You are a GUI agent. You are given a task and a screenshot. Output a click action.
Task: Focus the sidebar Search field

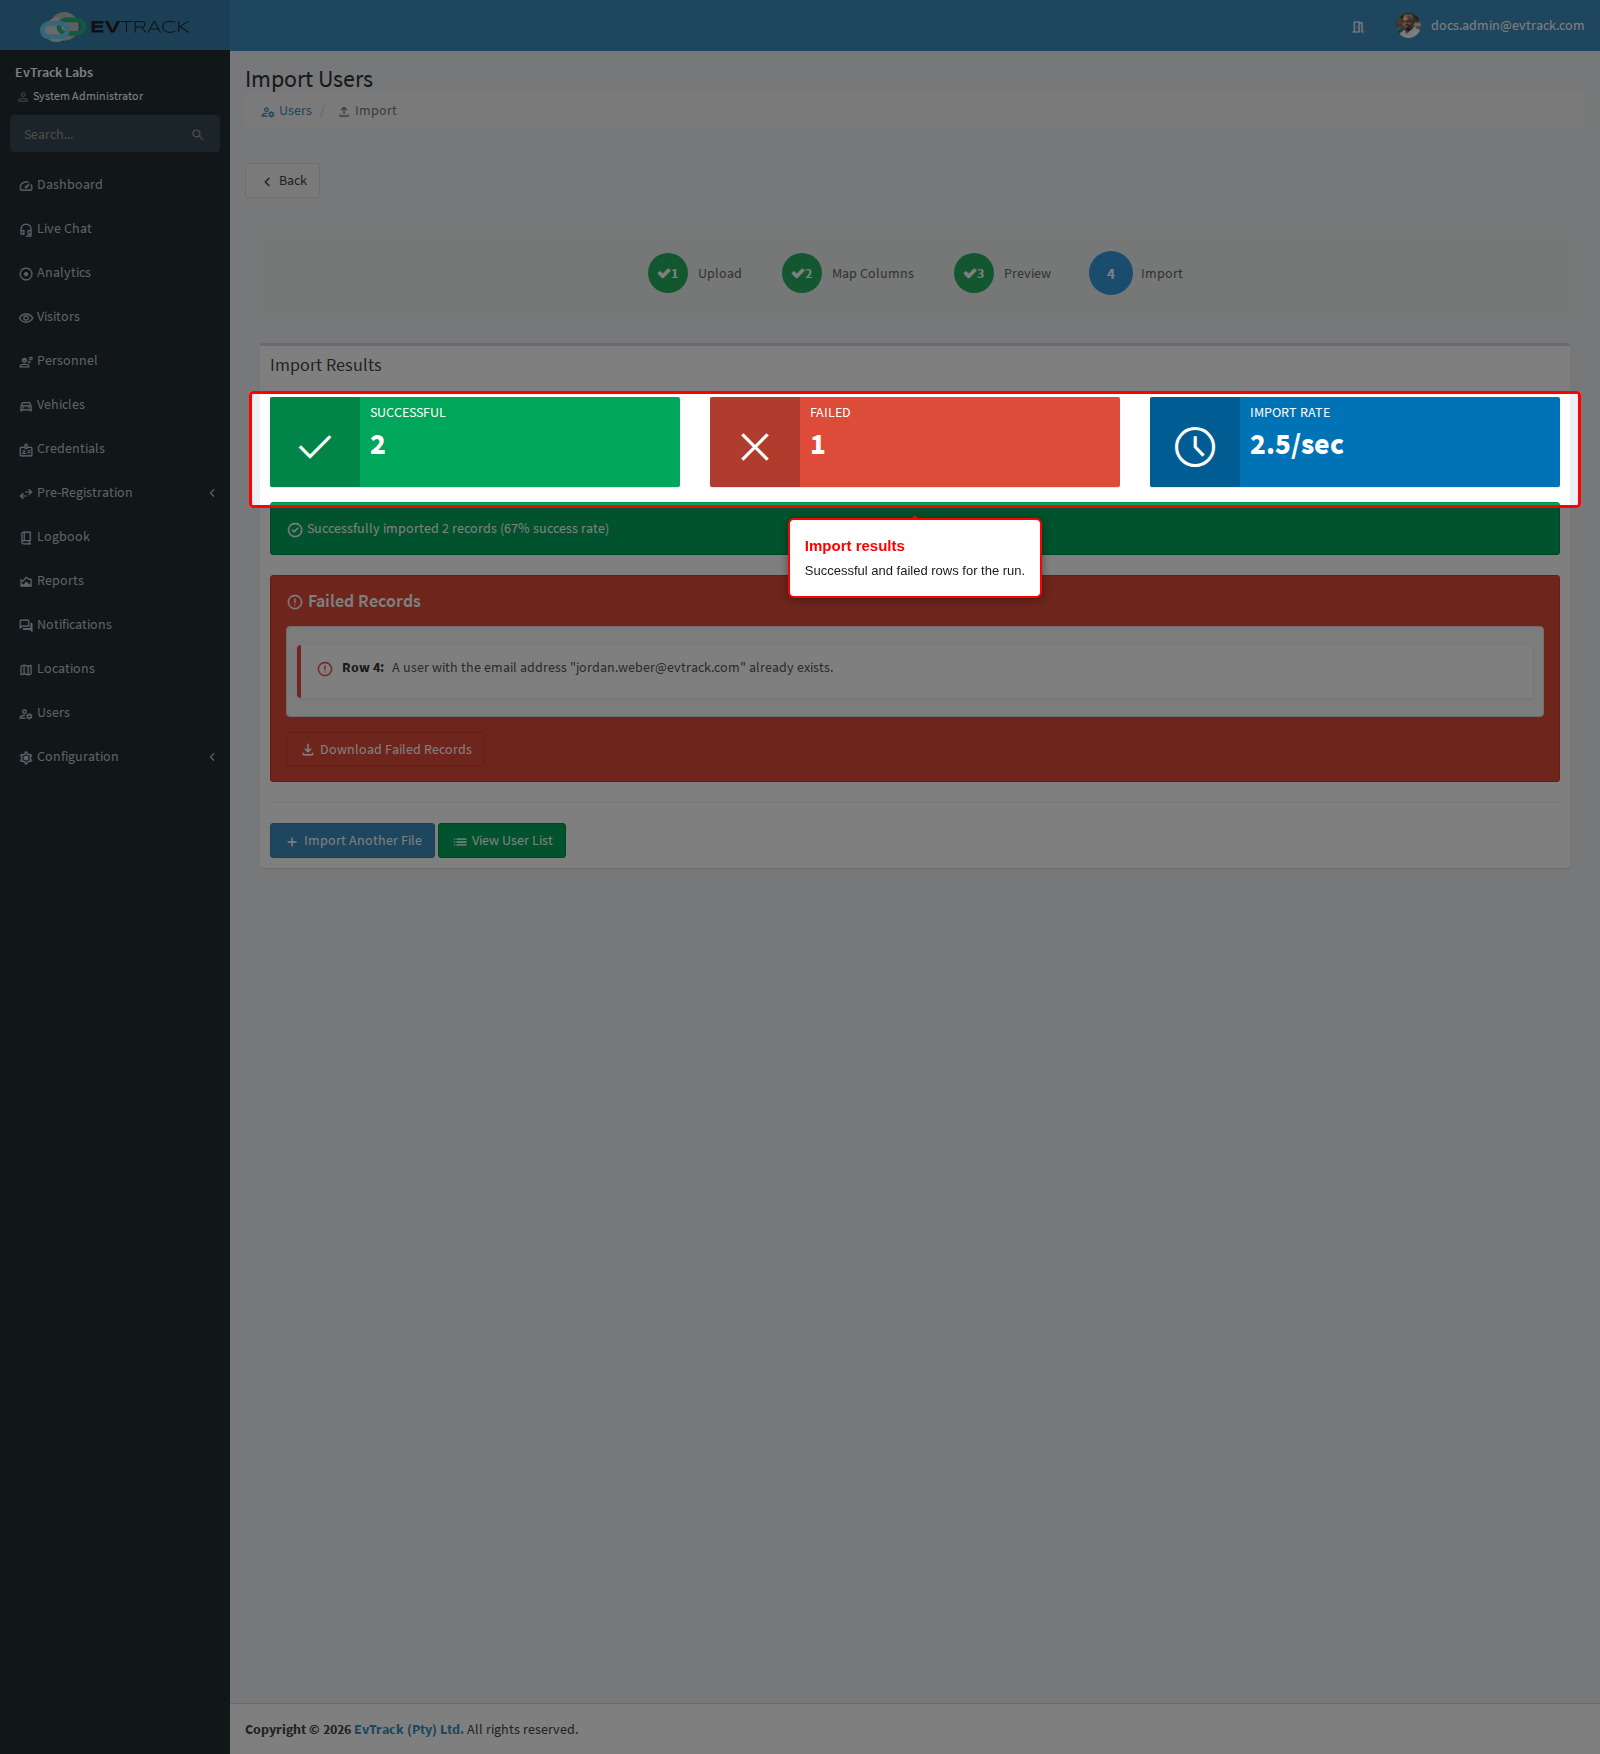pos(115,134)
